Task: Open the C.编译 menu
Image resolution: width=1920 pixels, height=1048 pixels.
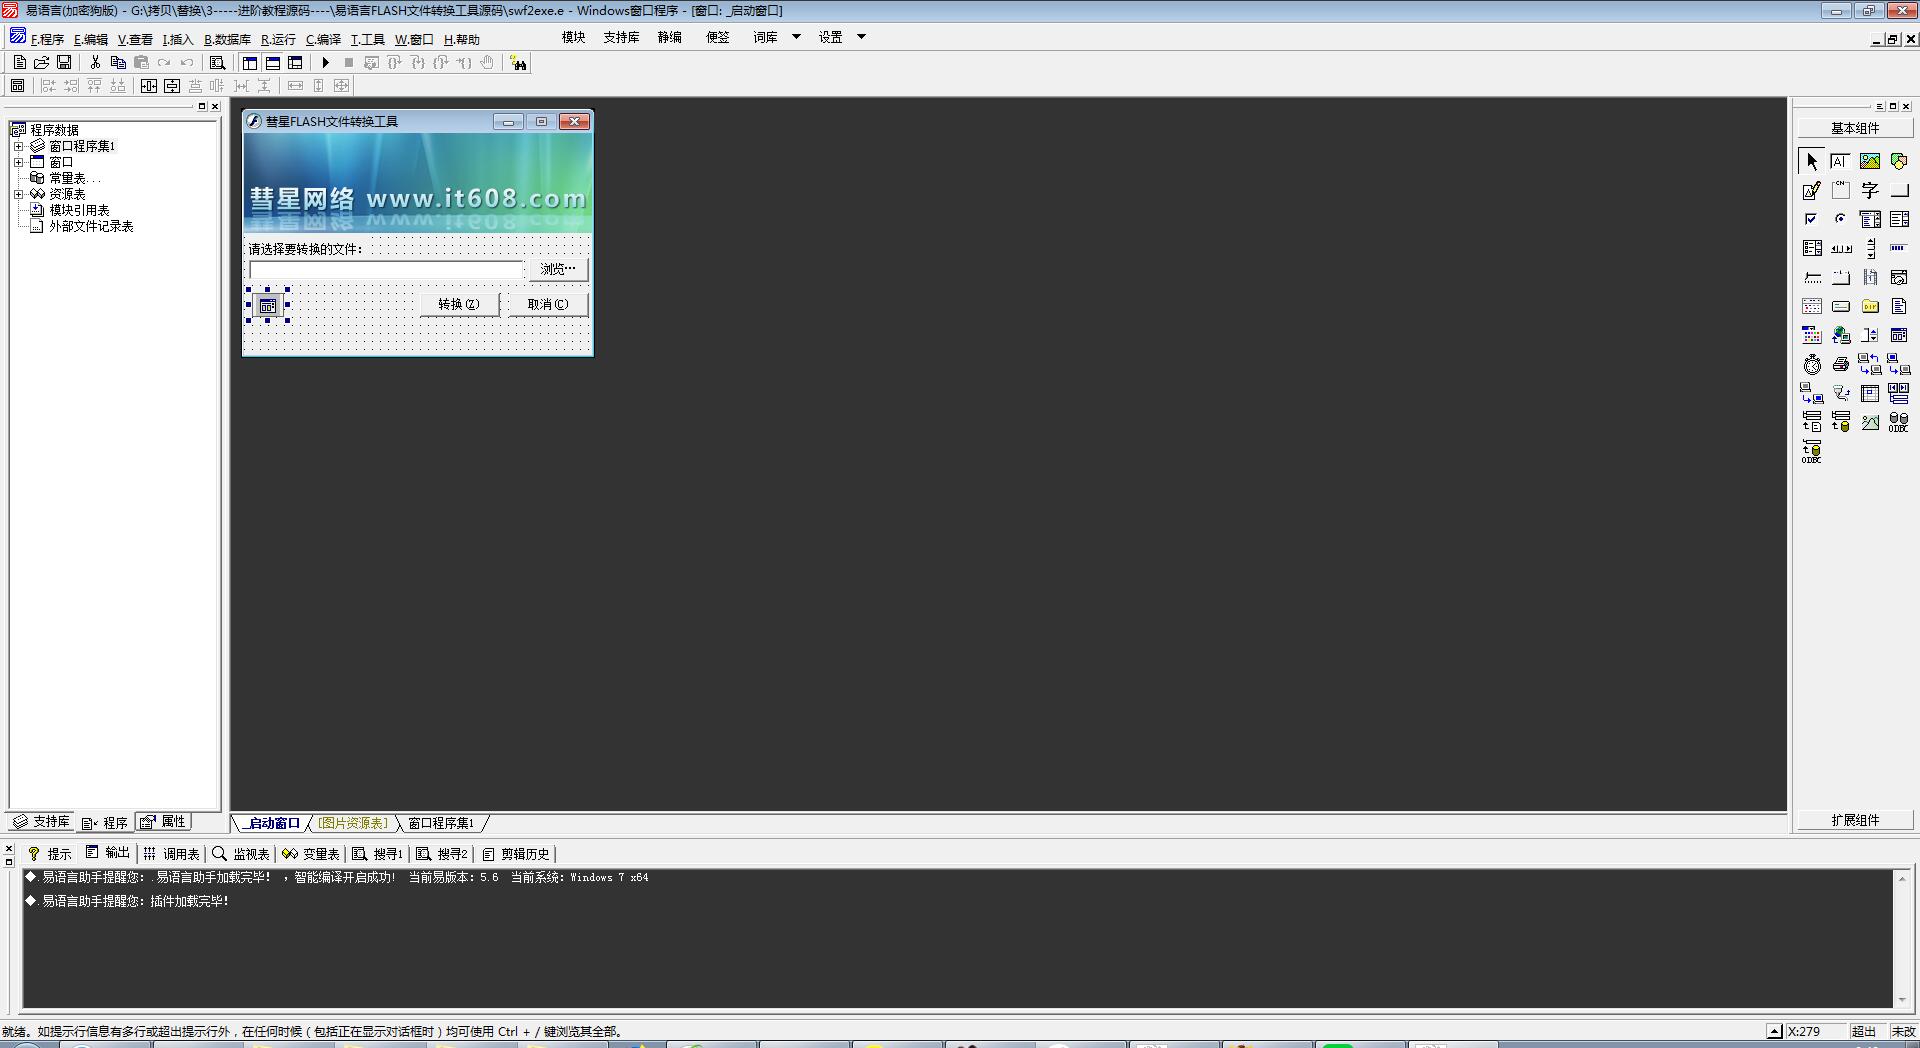Action: 323,39
